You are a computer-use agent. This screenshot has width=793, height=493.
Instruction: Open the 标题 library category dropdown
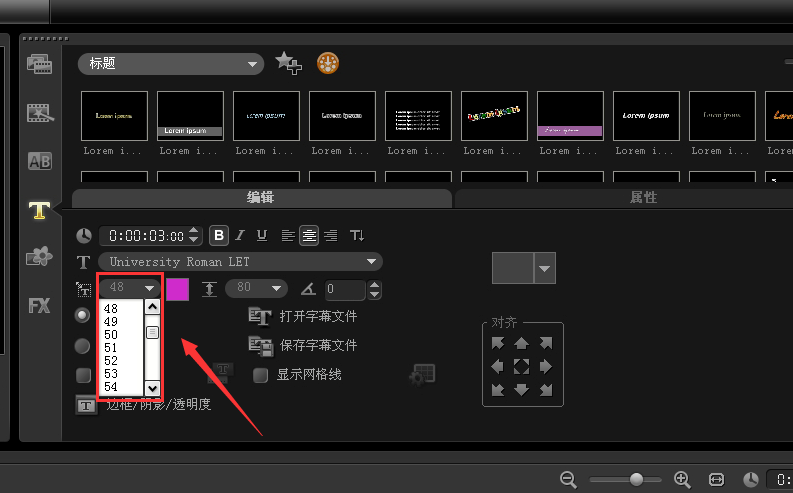pyautogui.click(x=171, y=64)
